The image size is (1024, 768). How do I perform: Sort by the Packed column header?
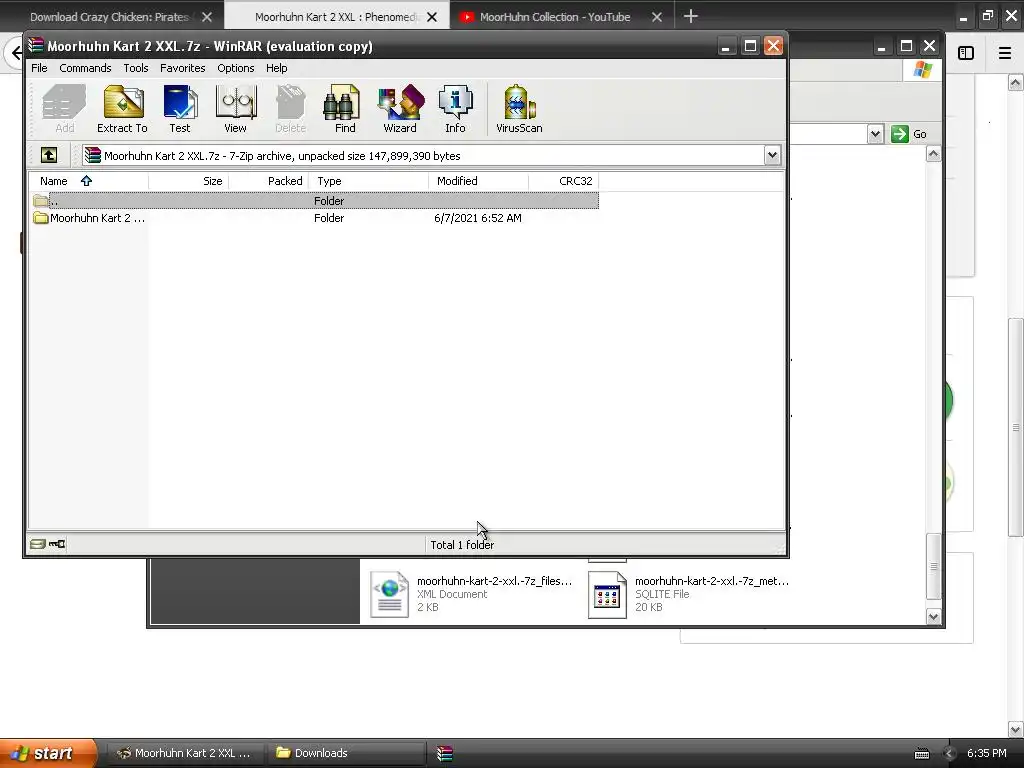coord(268,181)
